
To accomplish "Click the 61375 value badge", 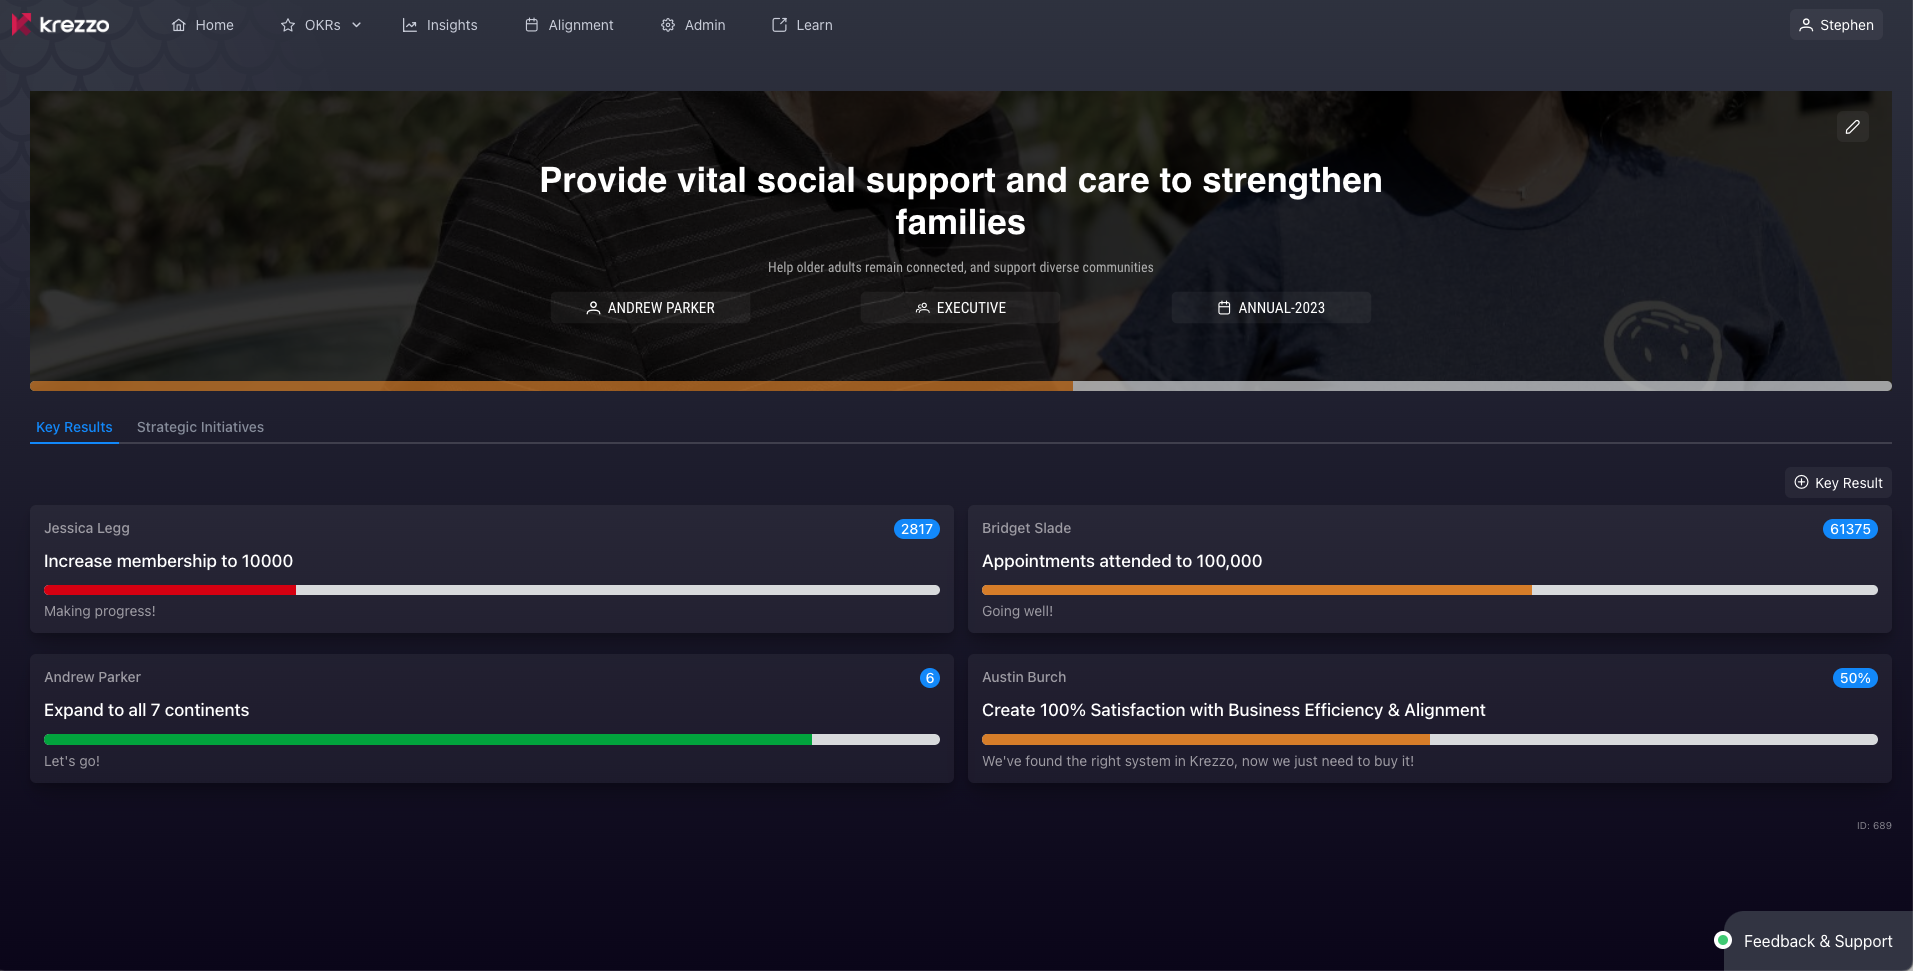I will point(1850,529).
